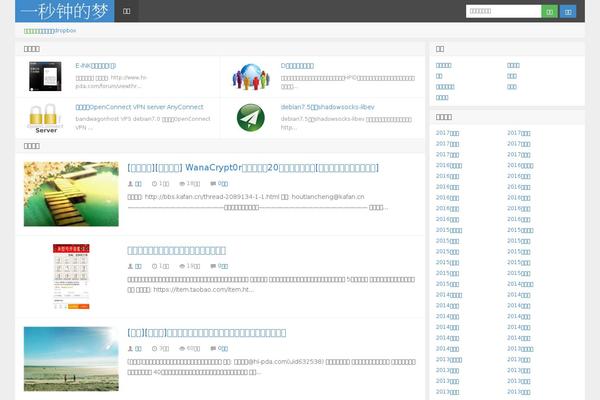Viewport: 600px width, 400px height.
Task: Focus the search input field in header
Action: pos(503,11)
